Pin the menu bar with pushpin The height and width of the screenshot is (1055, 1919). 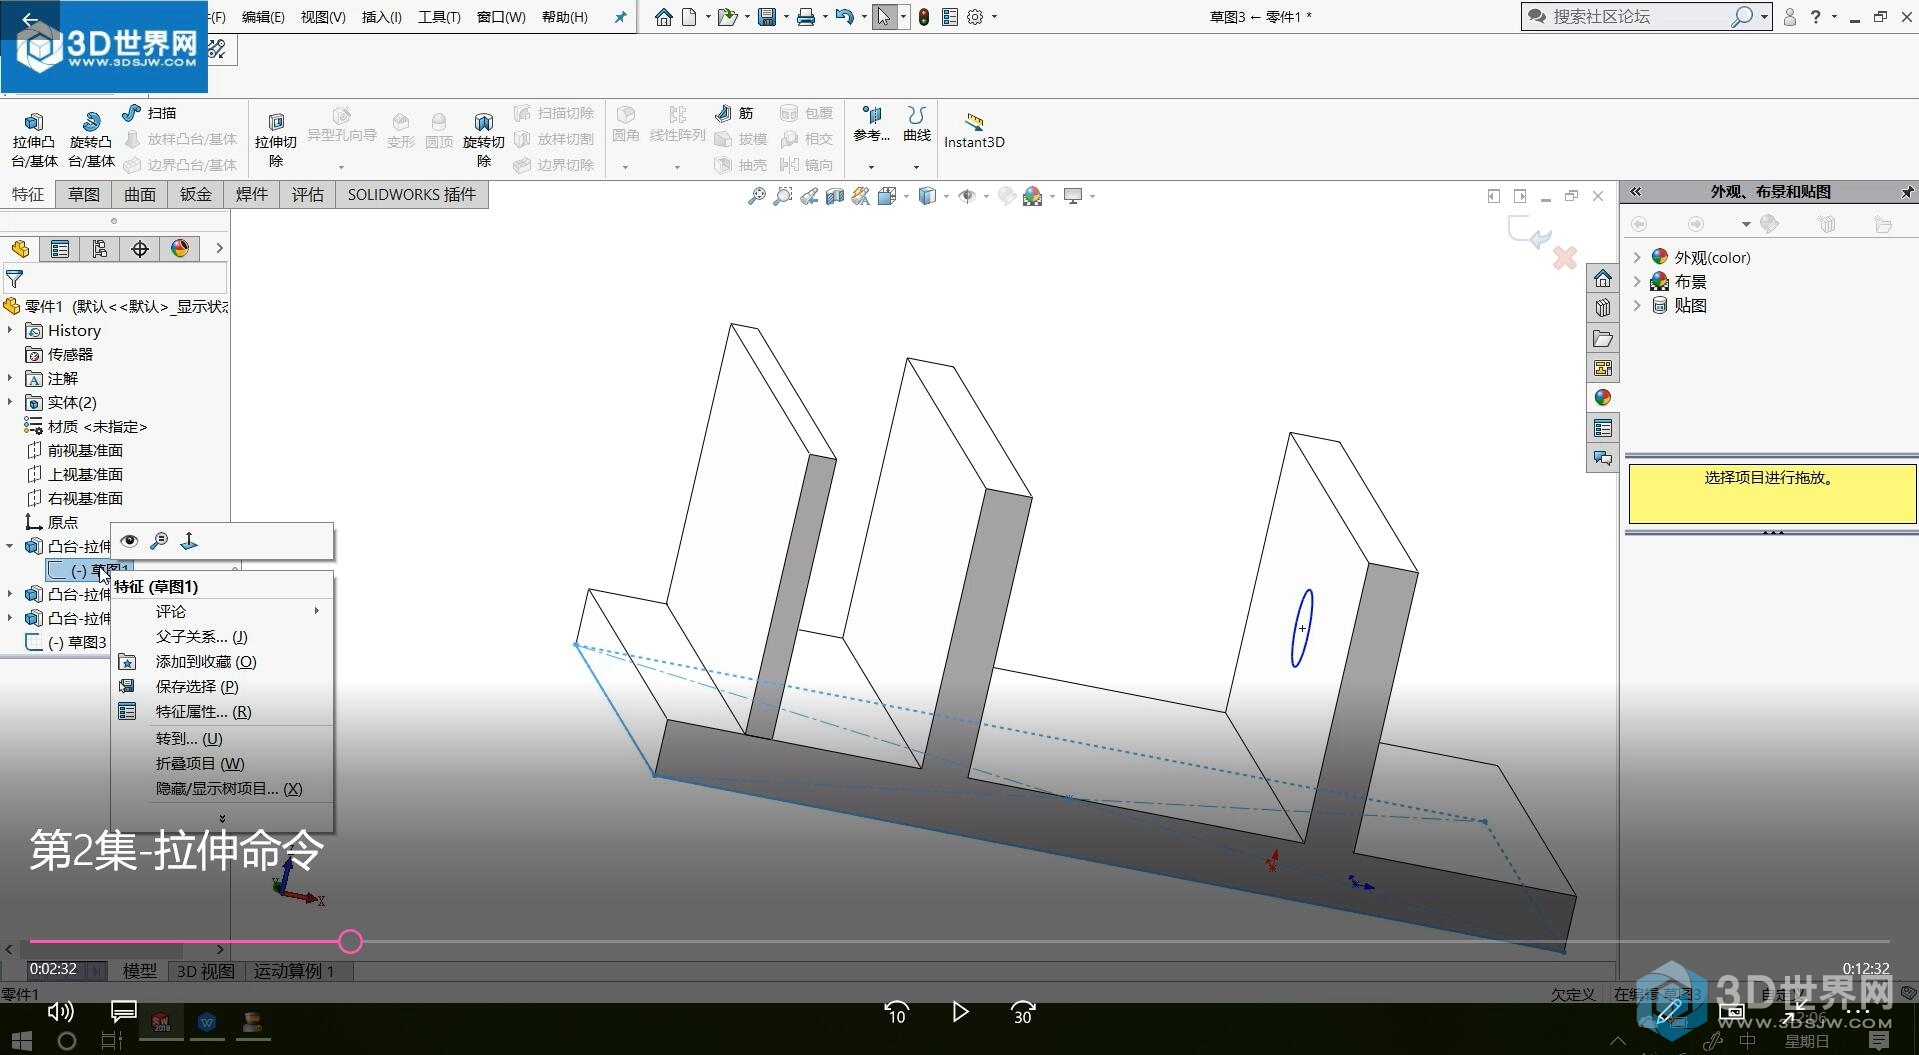620,17
